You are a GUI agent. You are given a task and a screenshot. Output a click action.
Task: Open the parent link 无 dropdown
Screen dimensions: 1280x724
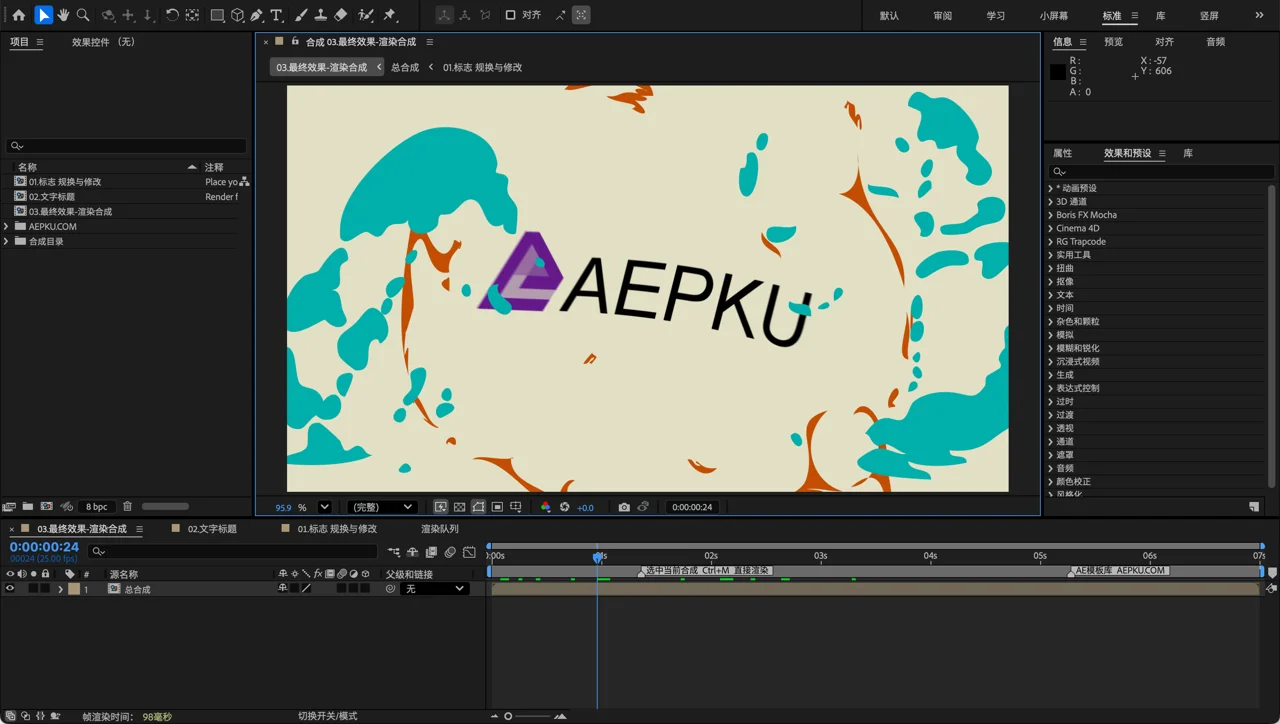[x=433, y=589]
